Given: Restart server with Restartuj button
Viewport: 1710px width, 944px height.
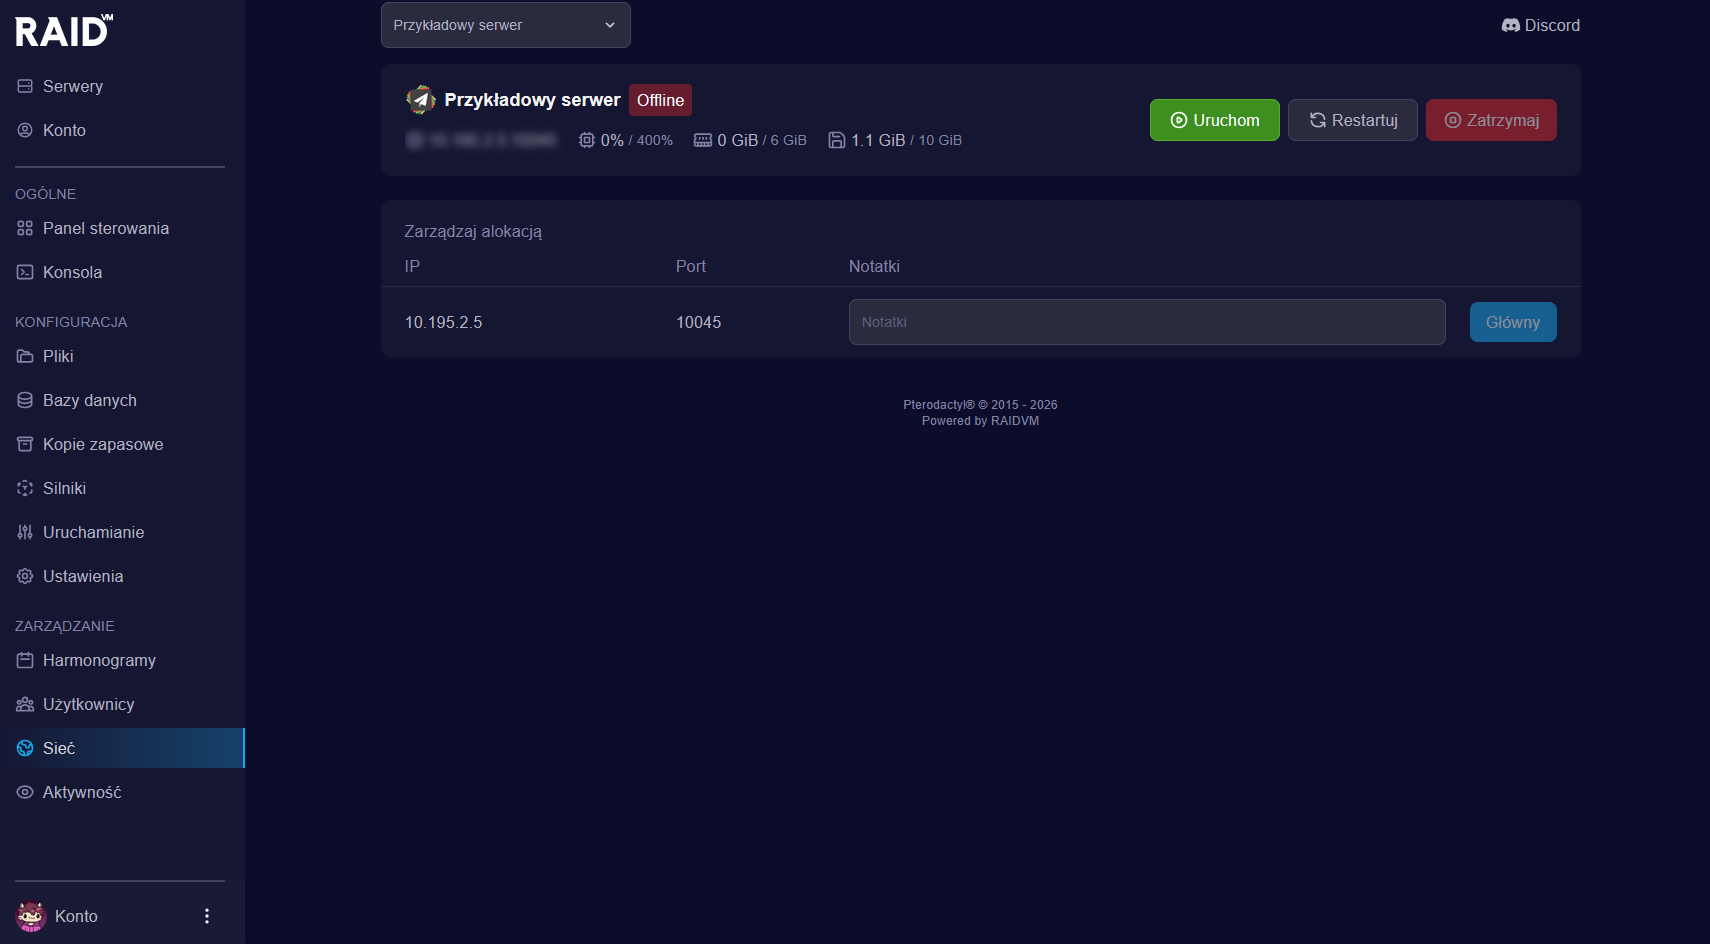Looking at the screenshot, I should tap(1352, 120).
